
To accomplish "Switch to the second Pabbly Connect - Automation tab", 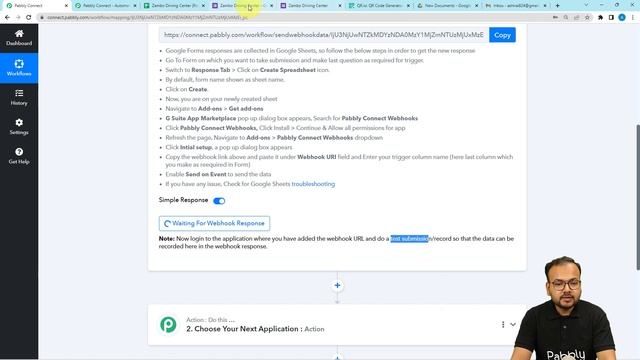I will pos(106,6).
